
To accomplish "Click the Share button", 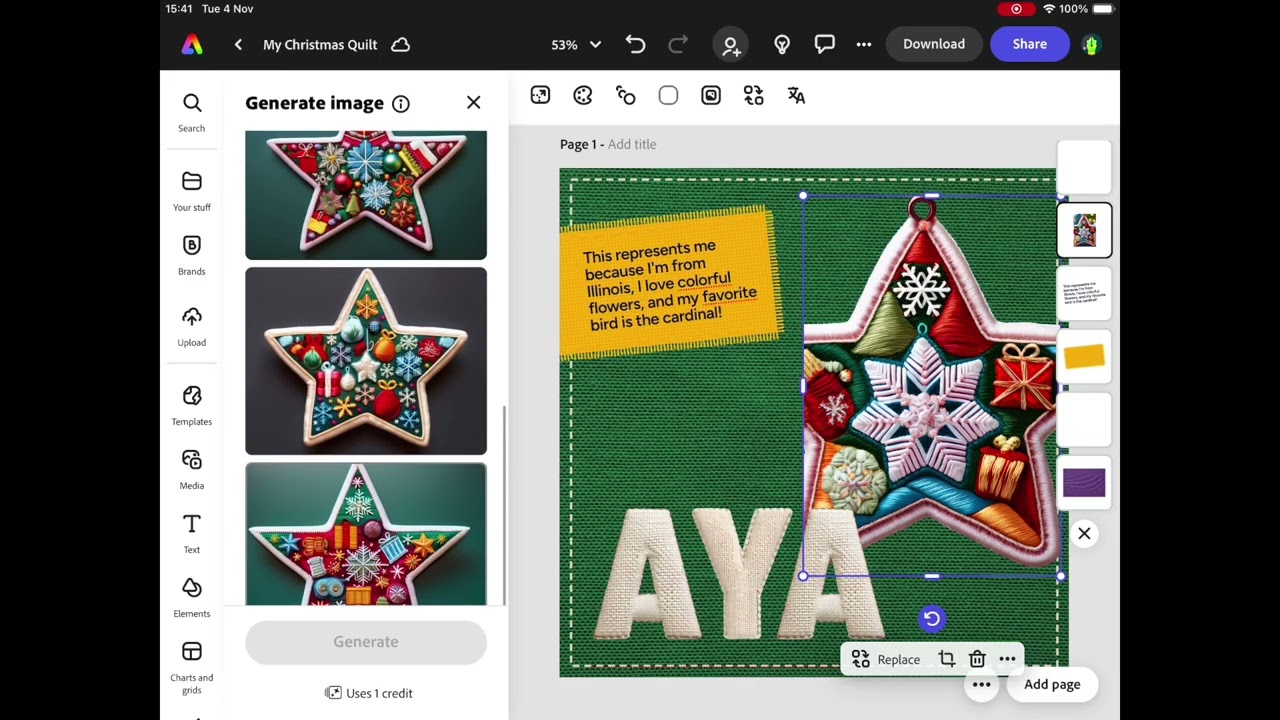I will pos(1029,44).
